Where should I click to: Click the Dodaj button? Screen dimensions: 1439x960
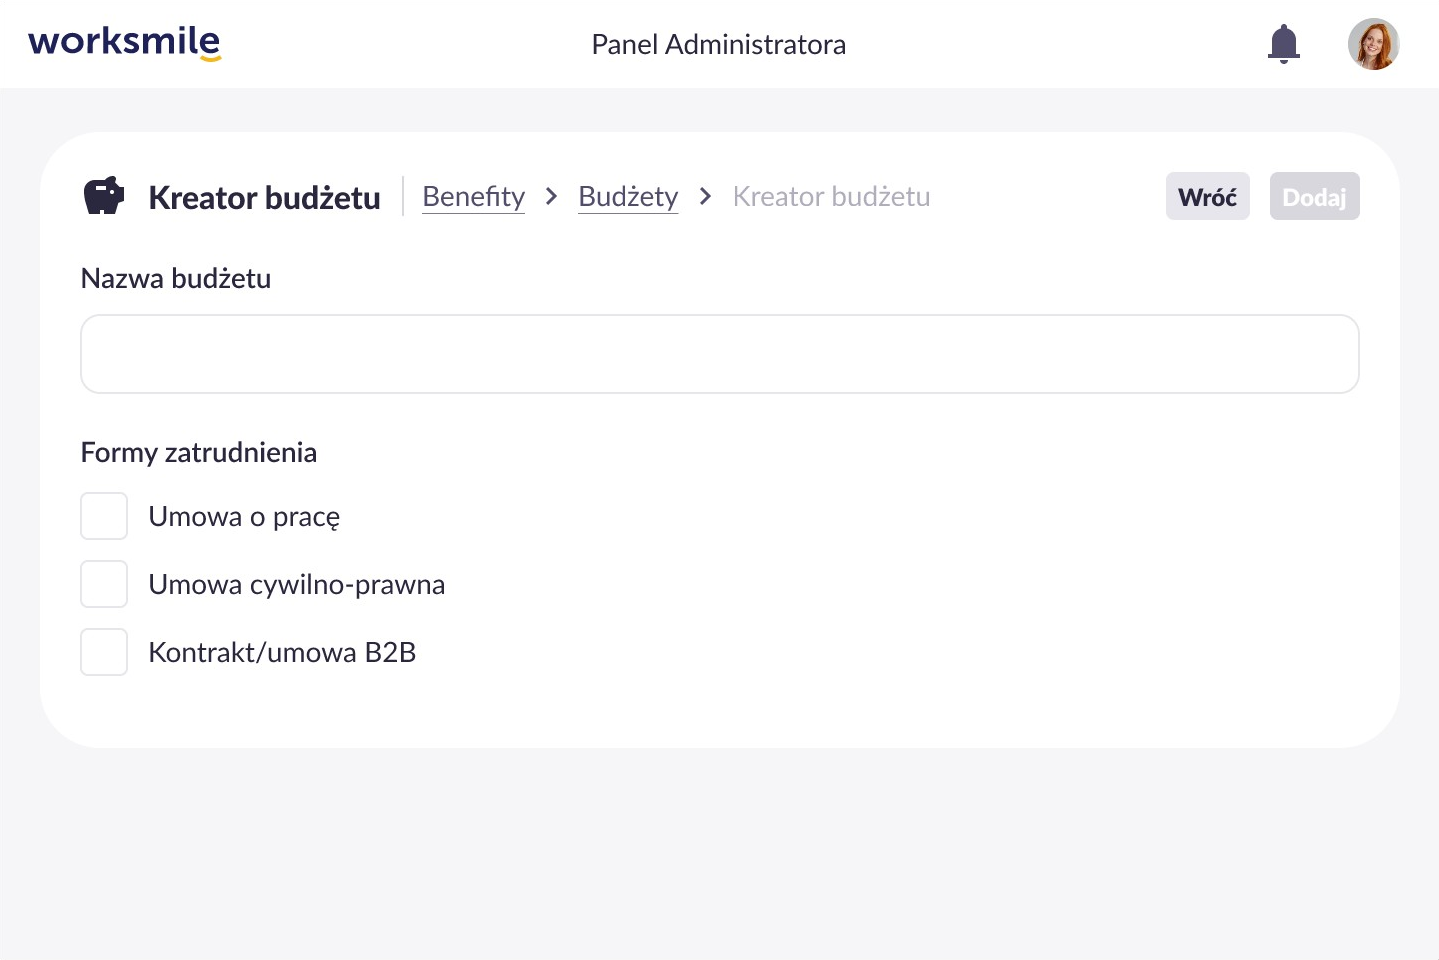[1314, 197]
